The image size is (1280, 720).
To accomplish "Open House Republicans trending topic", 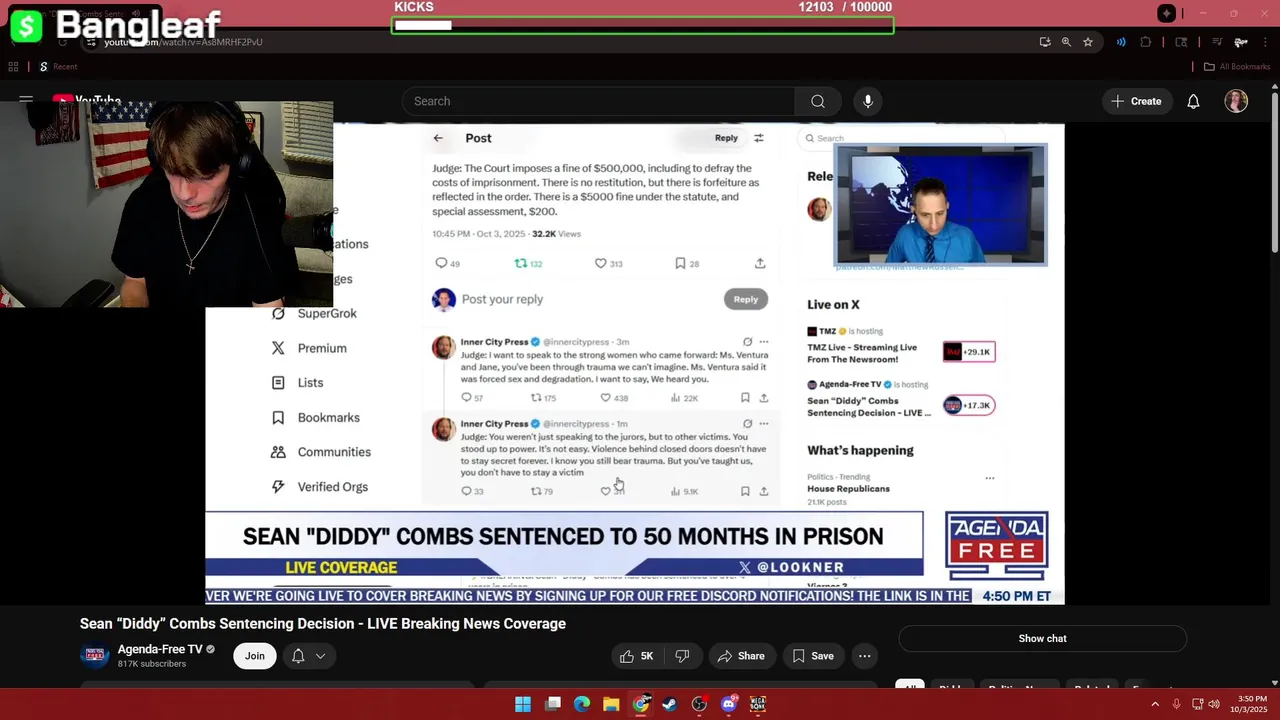I will (848, 489).
